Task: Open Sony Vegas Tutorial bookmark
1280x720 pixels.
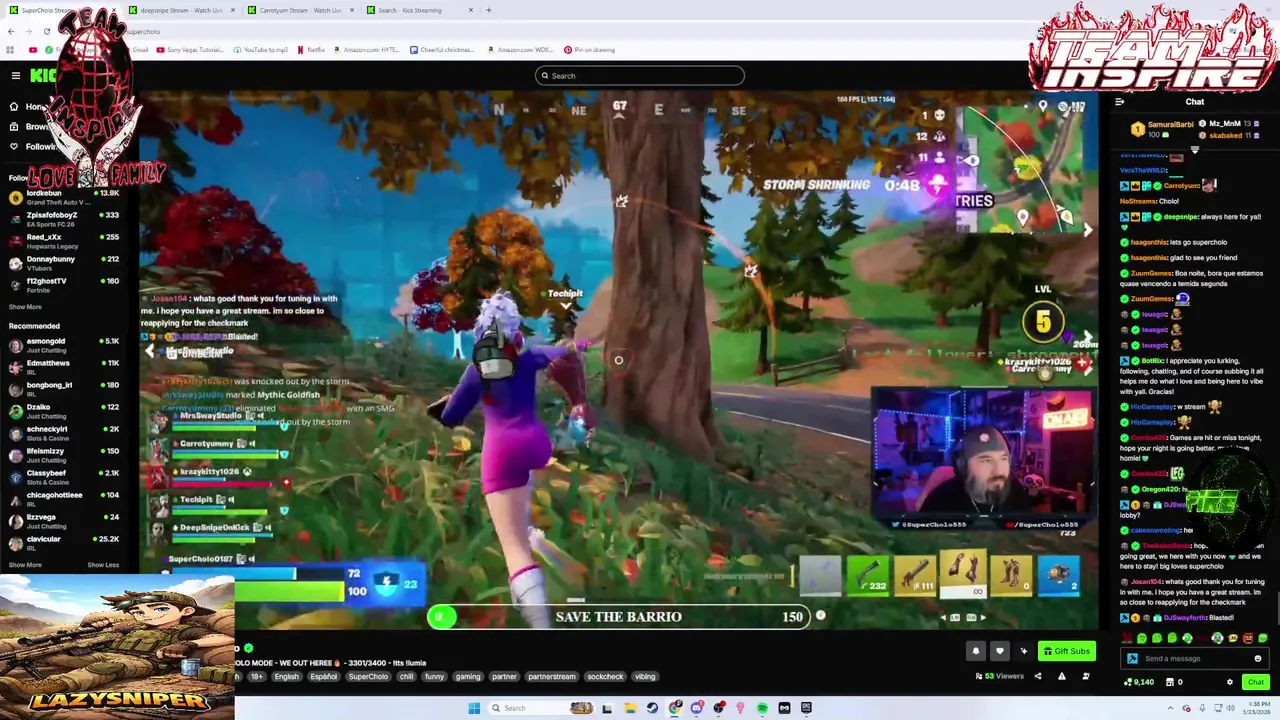Action: click(x=190, y=50)
